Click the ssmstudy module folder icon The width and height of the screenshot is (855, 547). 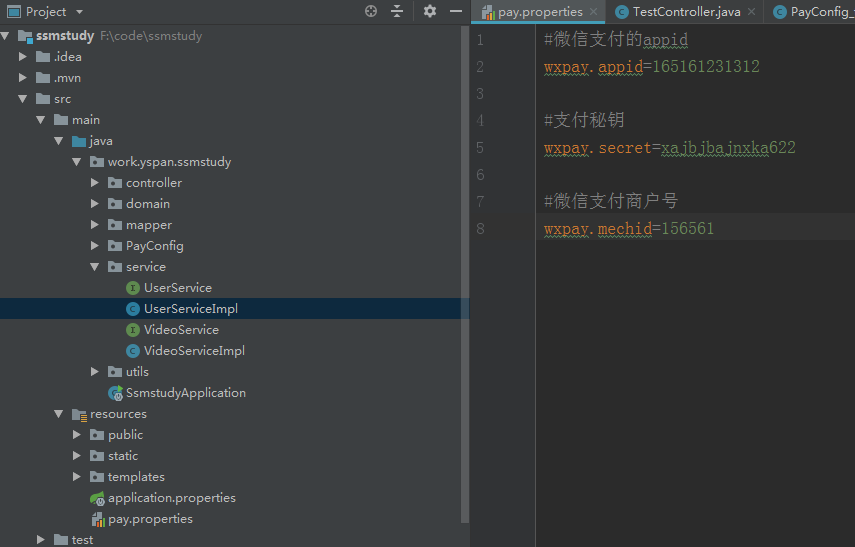[x=25, y=37]
